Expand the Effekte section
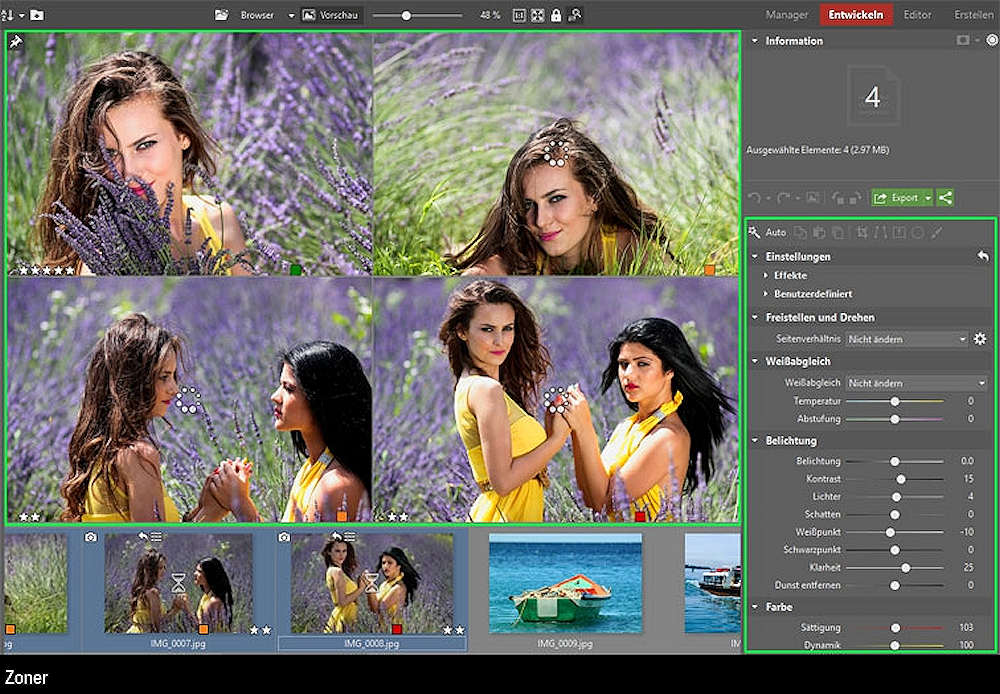Screen dimensions: 1000x694 (790, 275)
